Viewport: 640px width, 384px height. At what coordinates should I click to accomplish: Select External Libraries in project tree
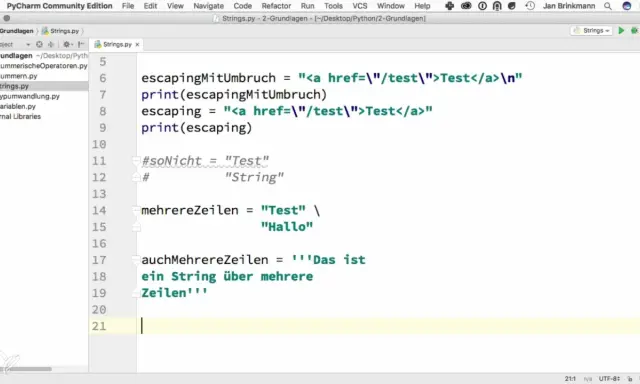(44, 116)
